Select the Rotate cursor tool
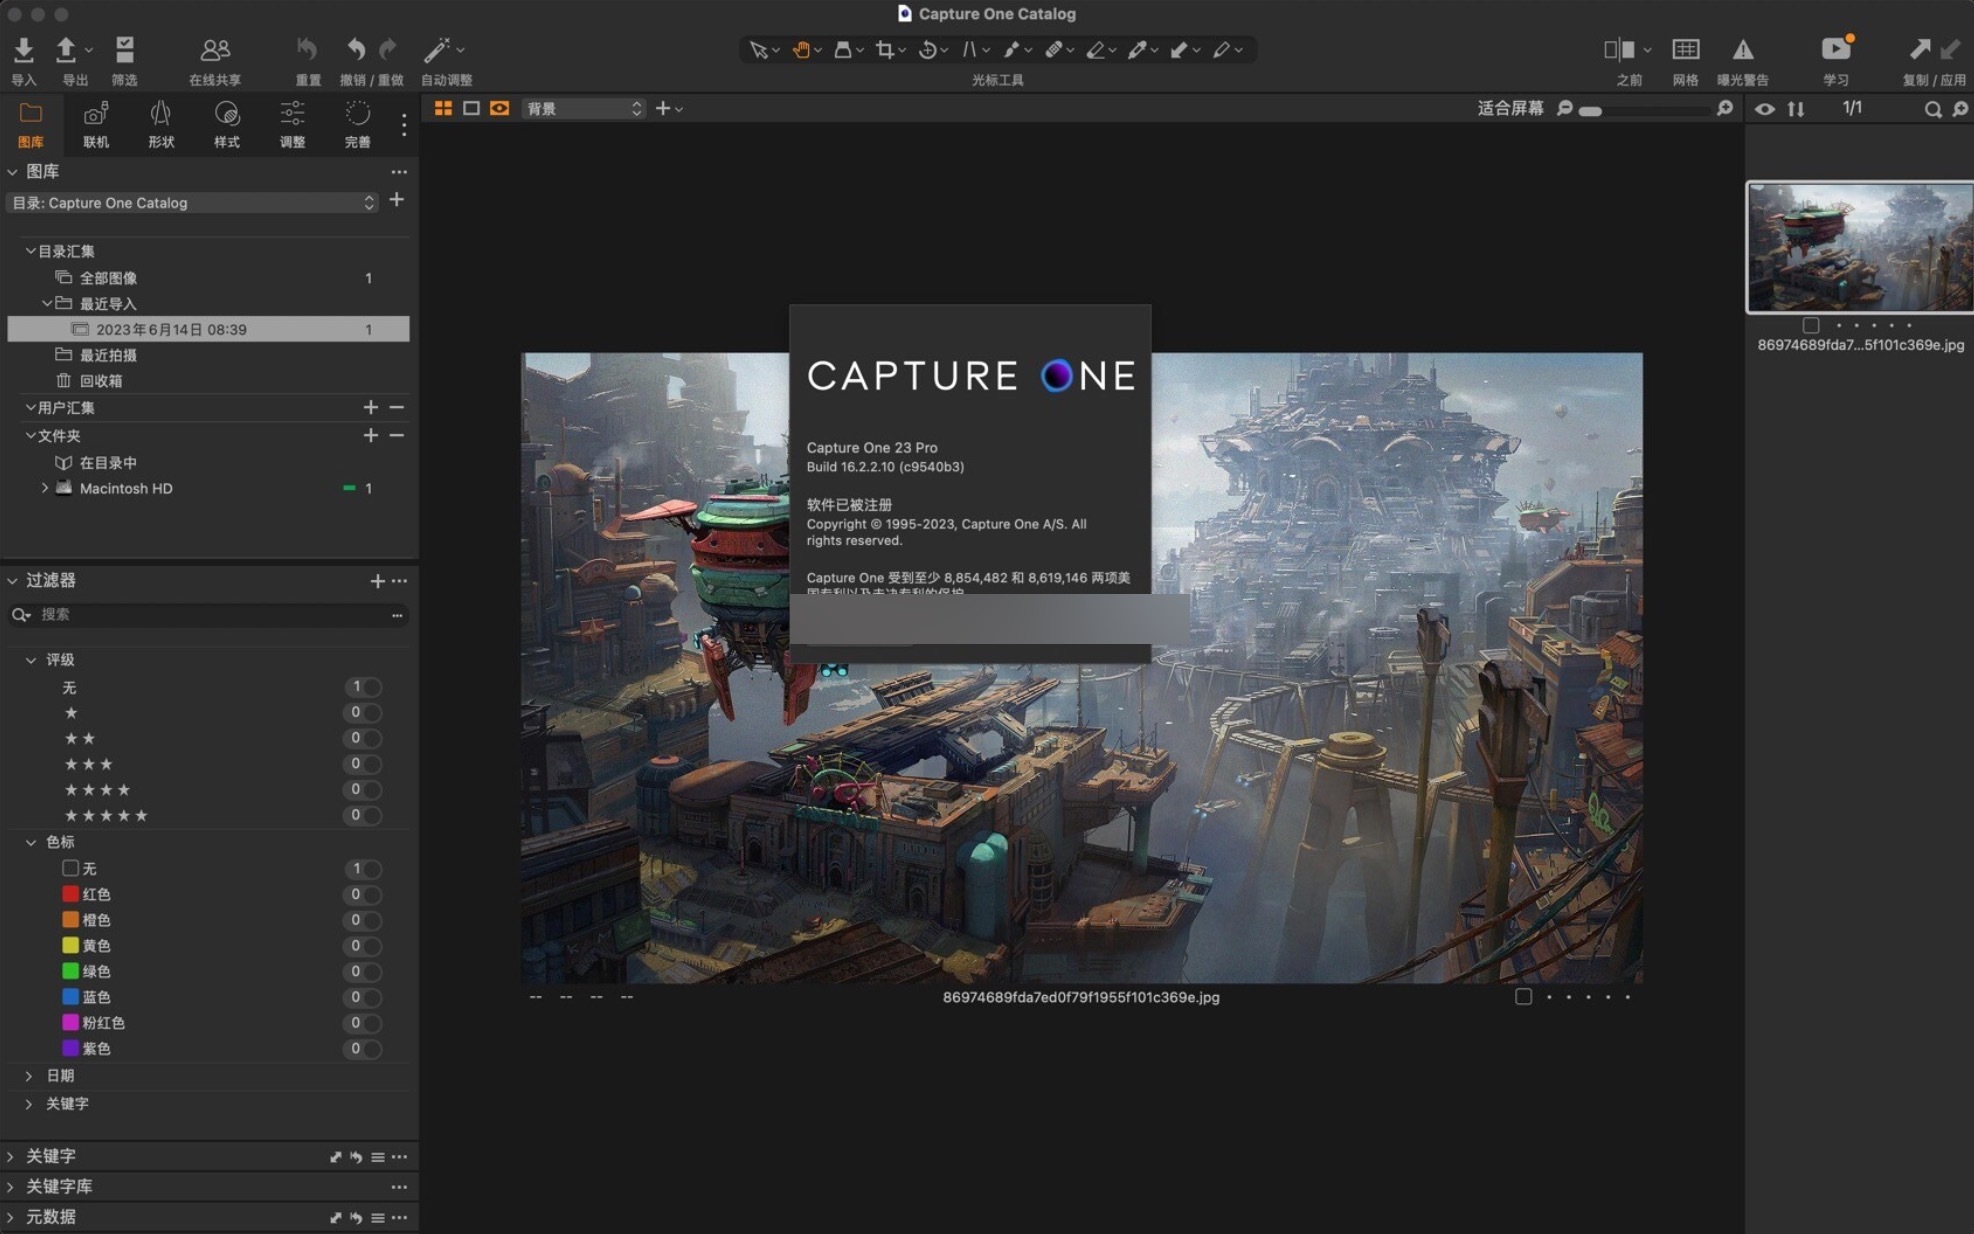This screenshot has width=1974, height=1234. [927, 49]
